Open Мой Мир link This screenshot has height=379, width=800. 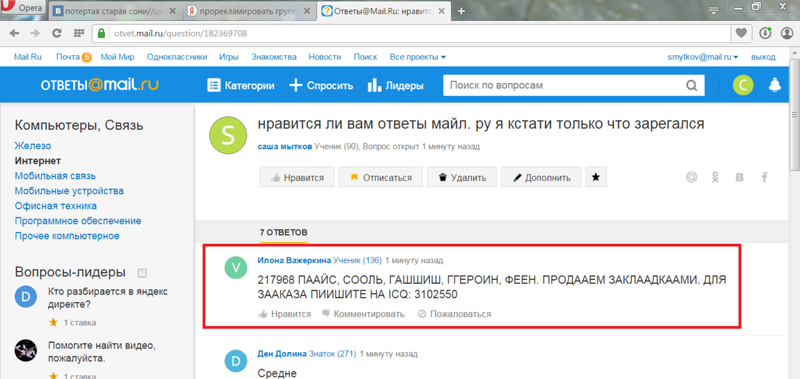point(117,57)
